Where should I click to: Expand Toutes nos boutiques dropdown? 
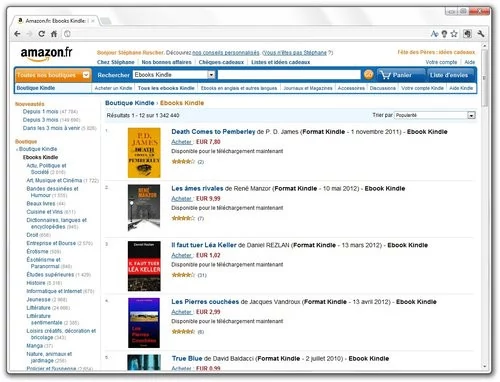click(53, 75)
